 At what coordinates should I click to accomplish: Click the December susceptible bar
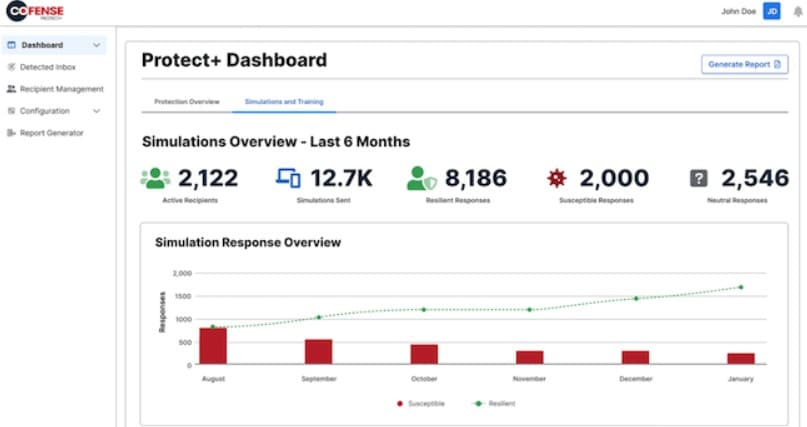pyautogui.click(x=636, y=358)
